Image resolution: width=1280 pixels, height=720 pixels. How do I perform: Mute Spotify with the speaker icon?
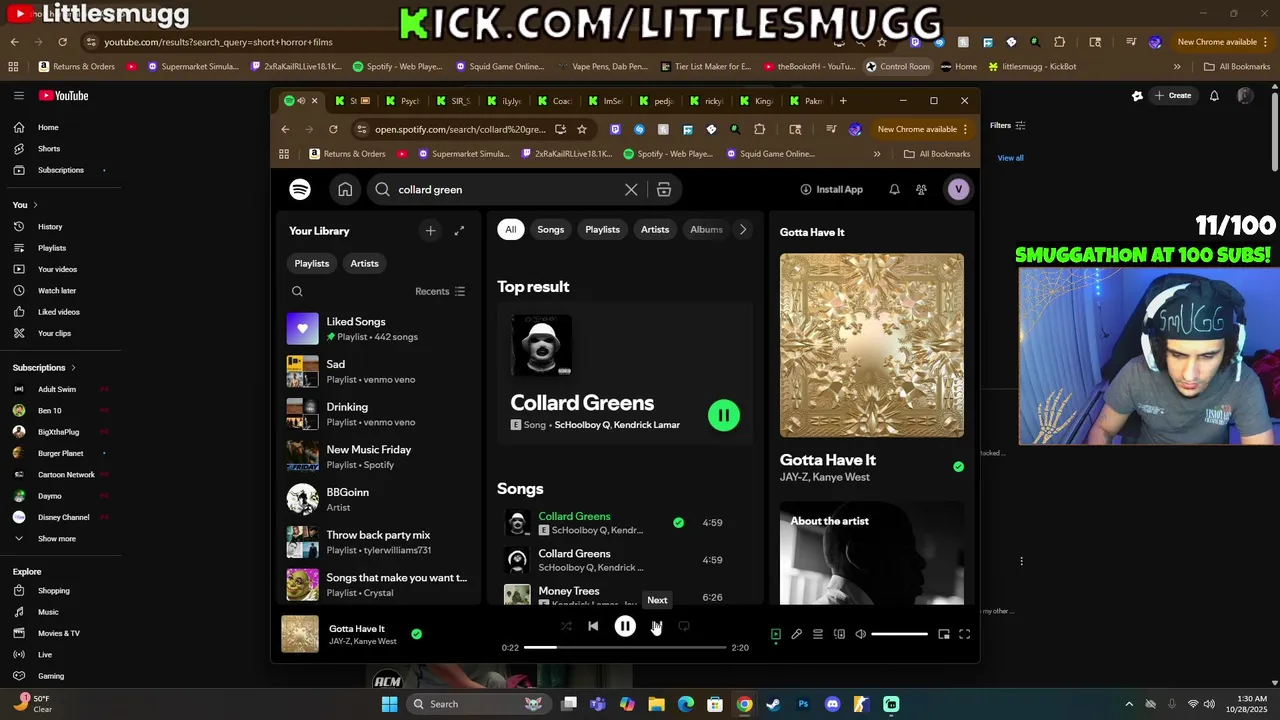pyautogui.click(x=860, y=634)
